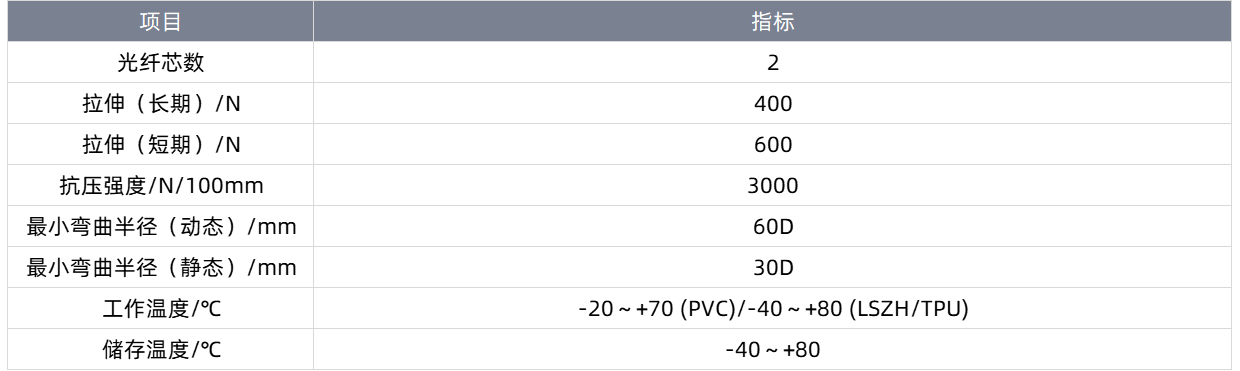
Task: Click the 3000 value cell
Action: click(773, 185)
